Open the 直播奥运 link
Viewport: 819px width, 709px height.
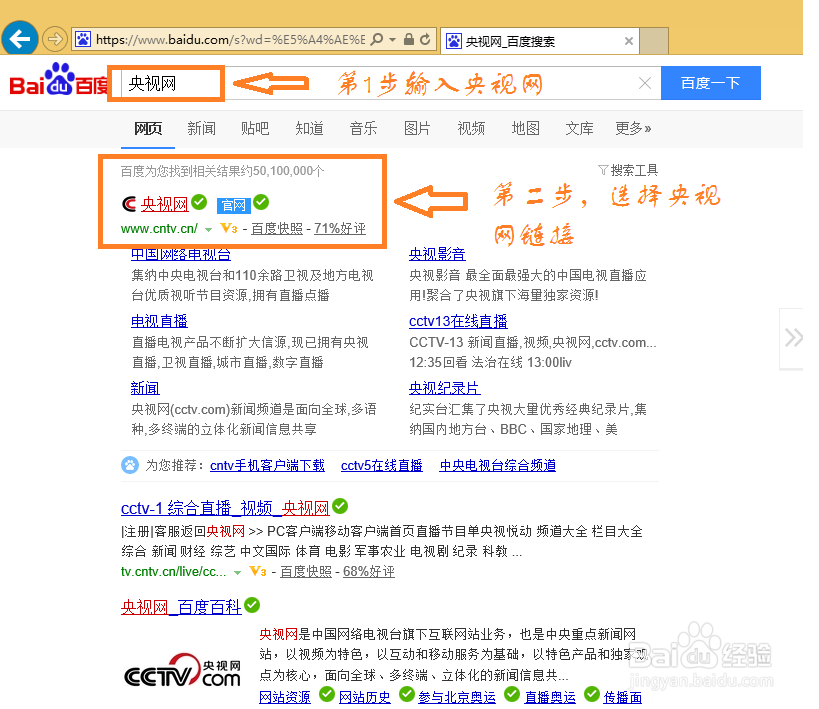coord(550,698)
